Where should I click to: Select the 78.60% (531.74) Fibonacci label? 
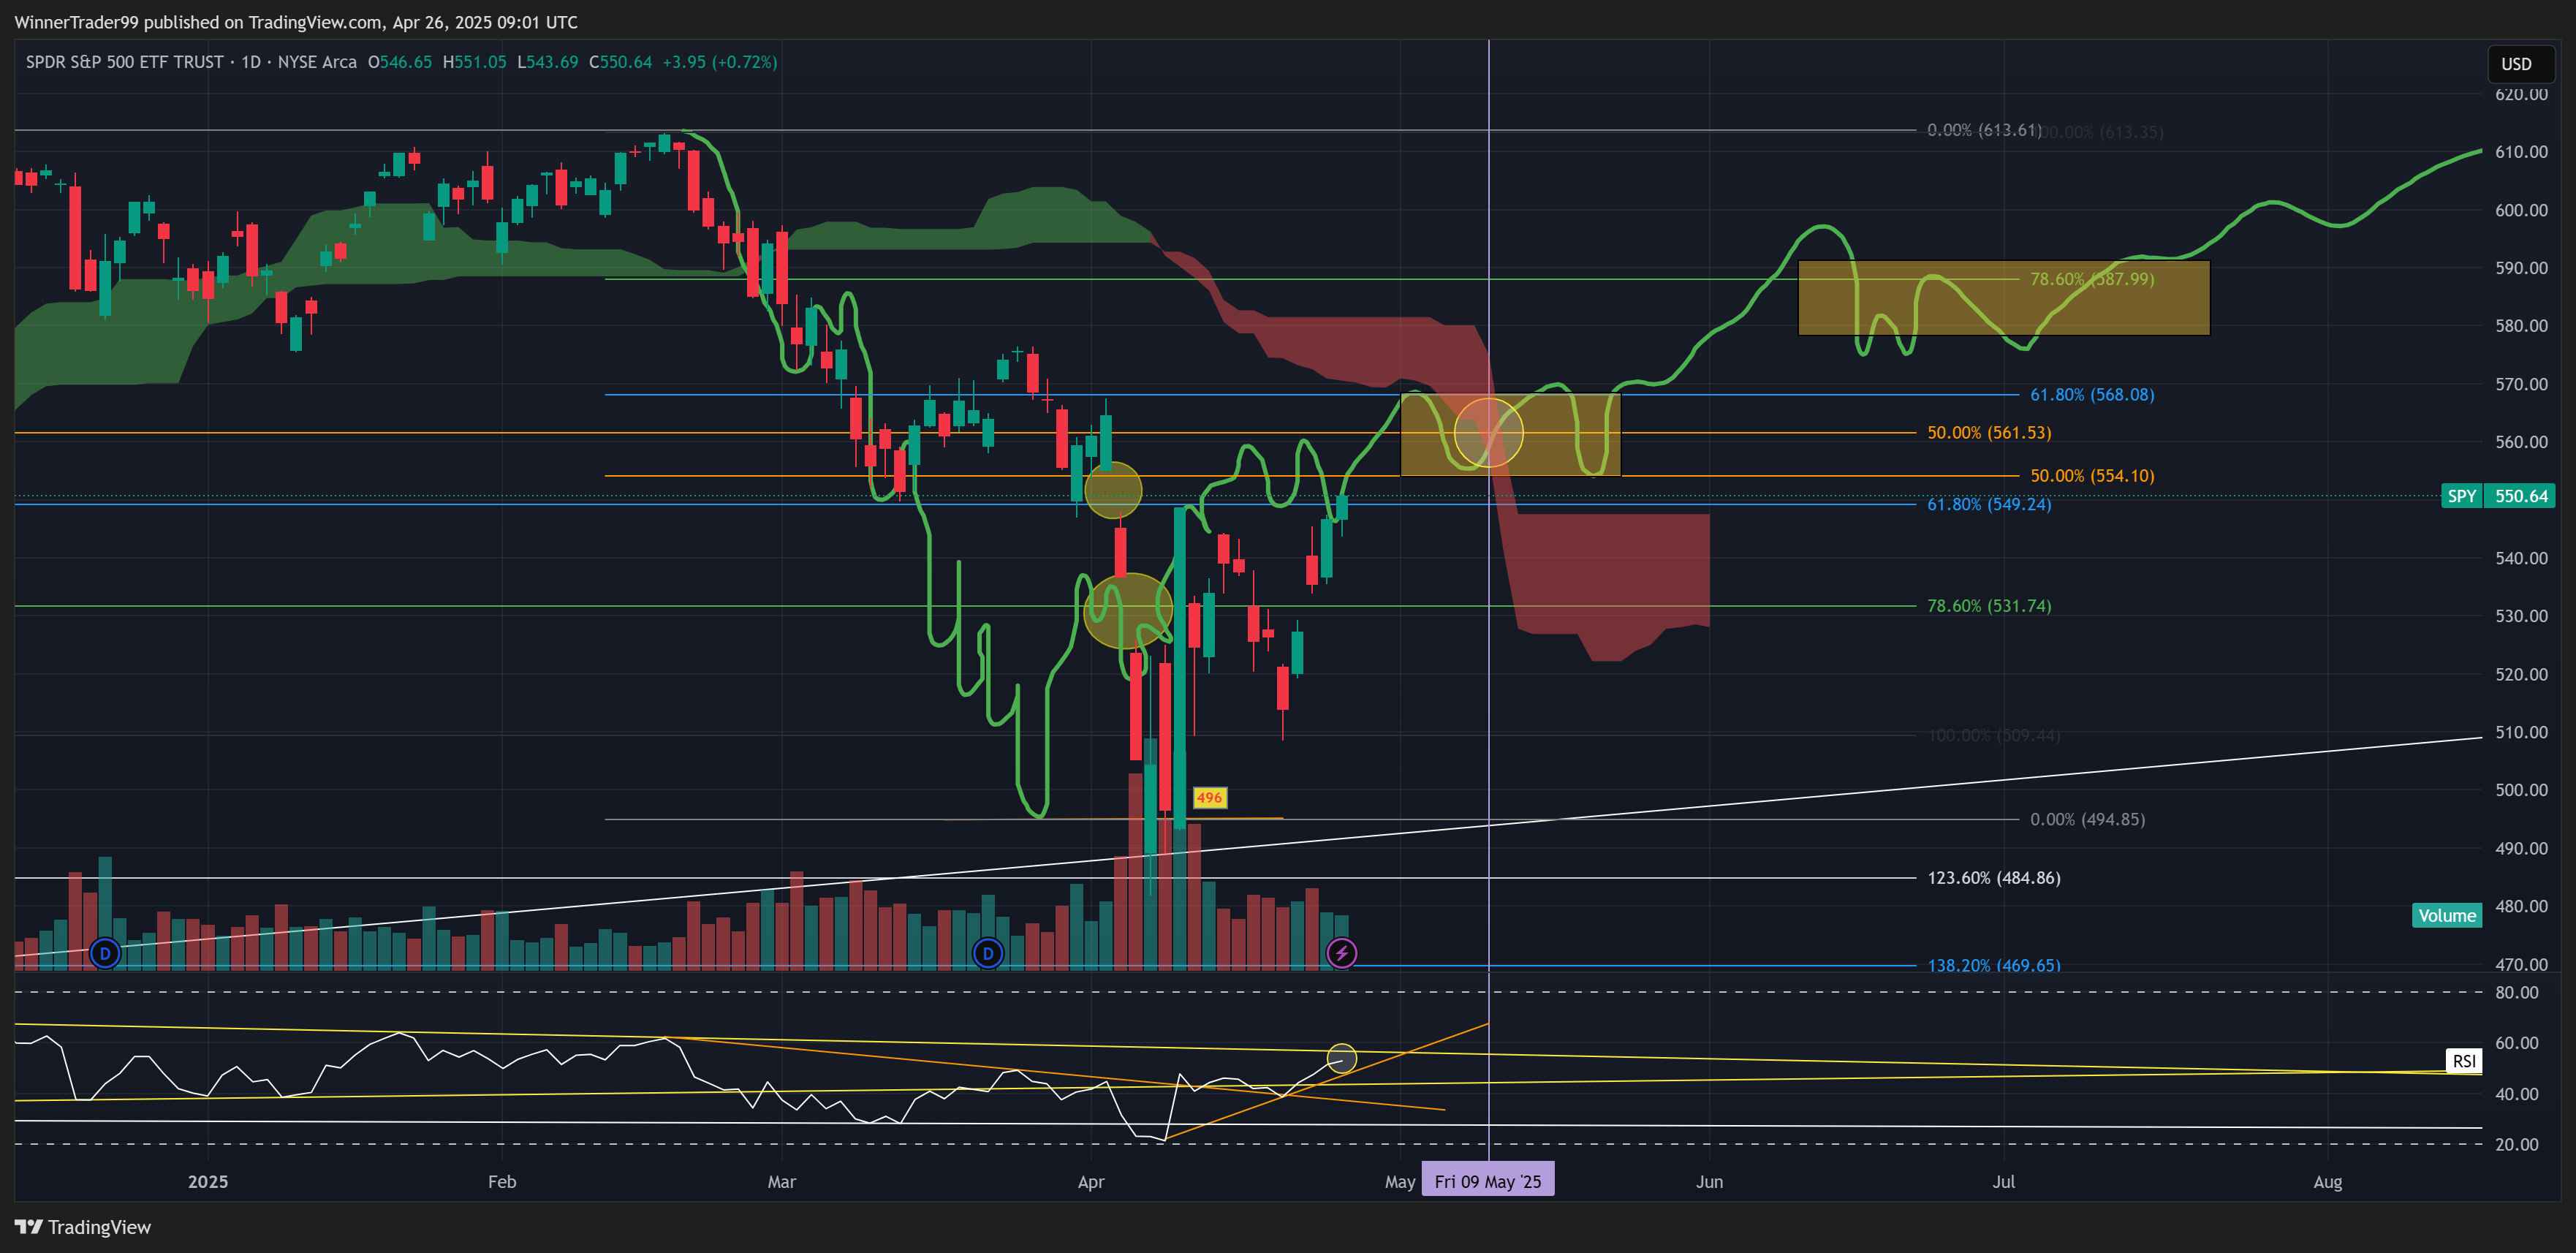[x=1989, y=606]
